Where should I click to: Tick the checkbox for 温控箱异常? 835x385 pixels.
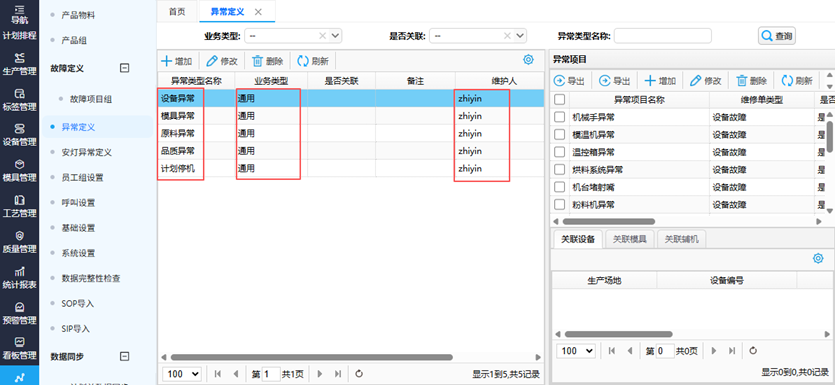pos(559,152)
